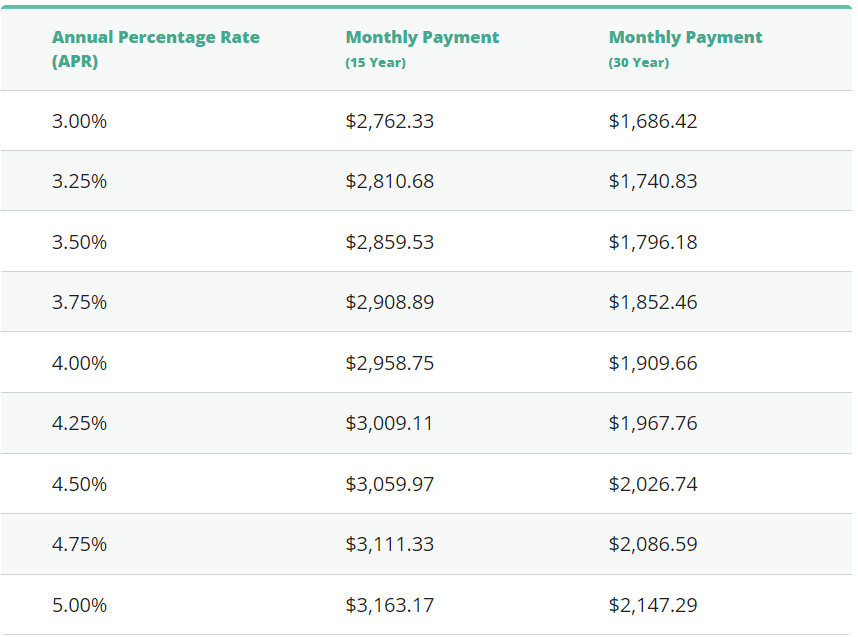
Task: Select the $1,852.46 30-year payment
Action: (652, 302)
